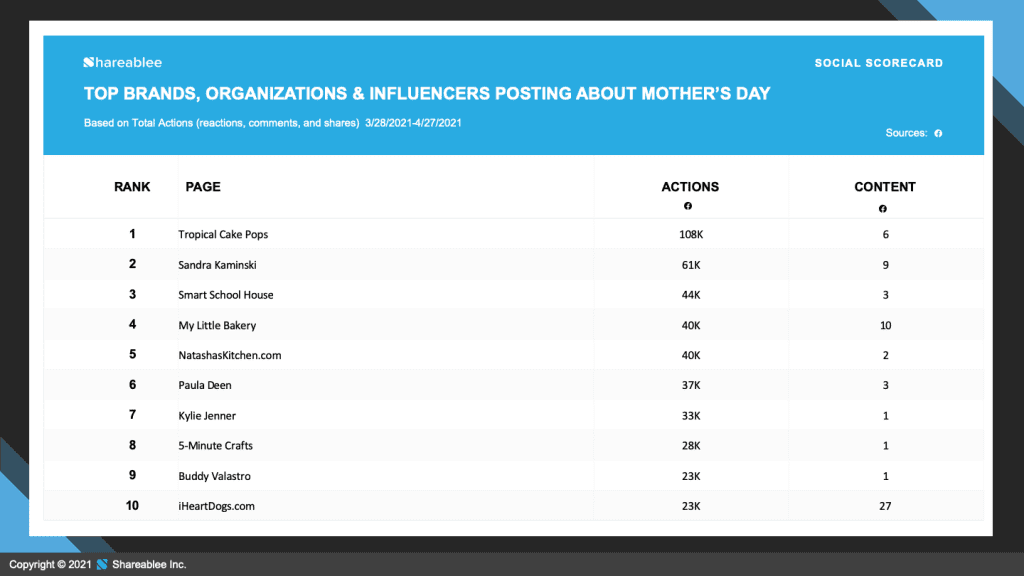Viewport: 1024px width, 576px height.
Task: Click the content count 6 for Tropical Cake Pops
Action: 886,234
